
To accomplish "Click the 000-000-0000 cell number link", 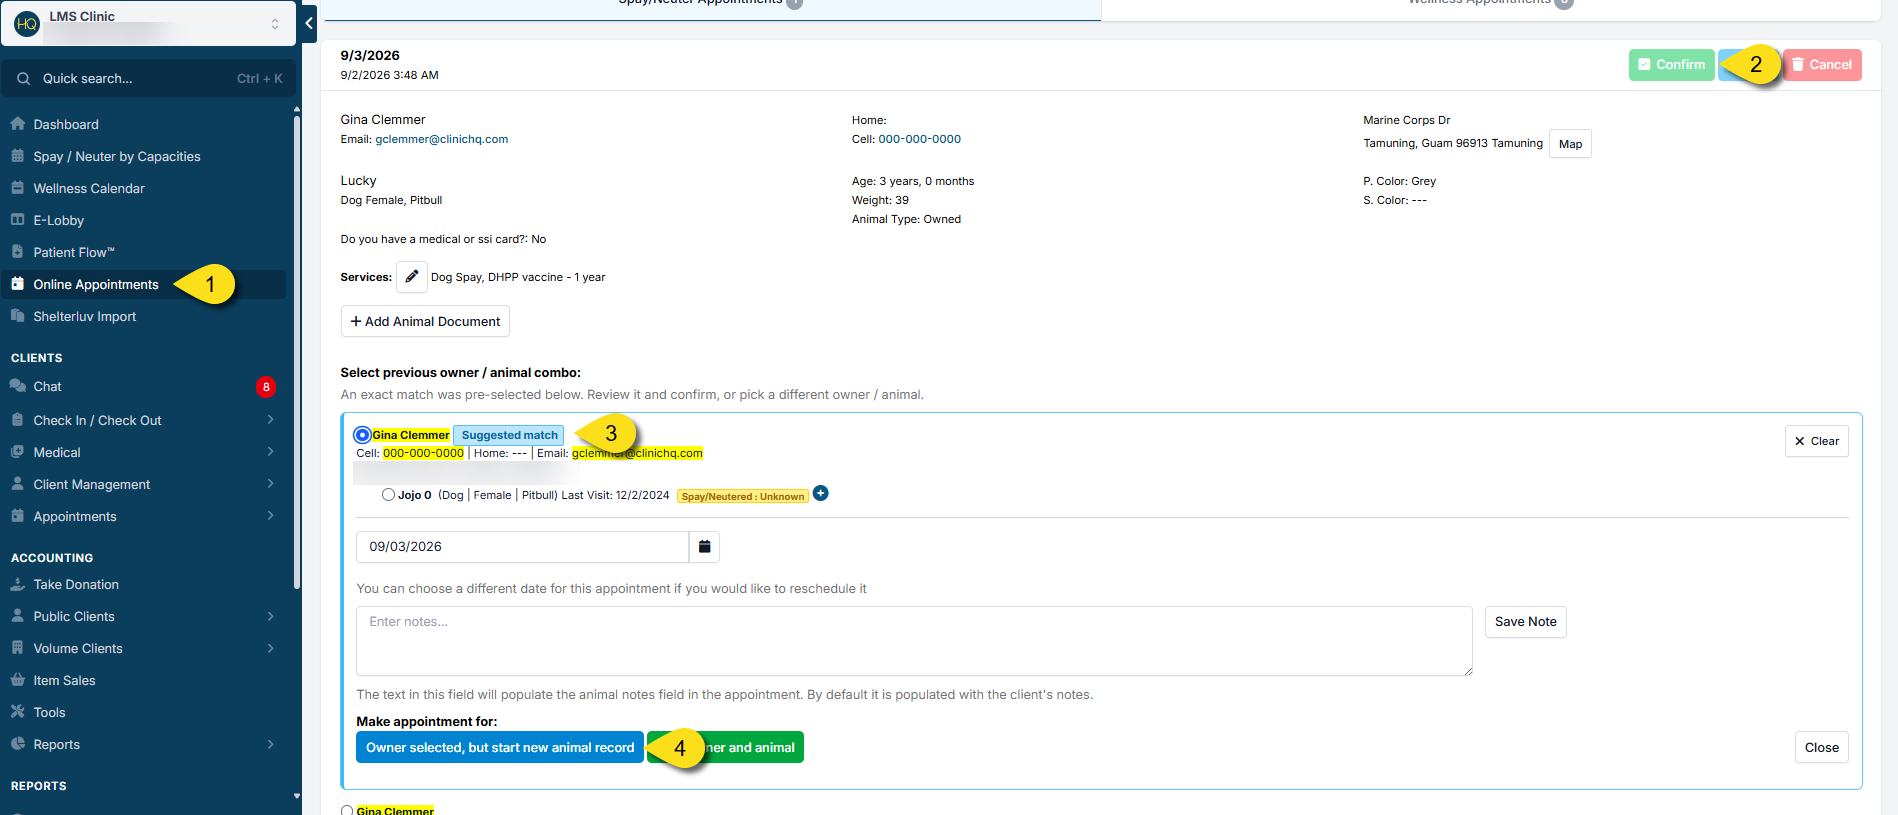I will [x=919, y=139].
